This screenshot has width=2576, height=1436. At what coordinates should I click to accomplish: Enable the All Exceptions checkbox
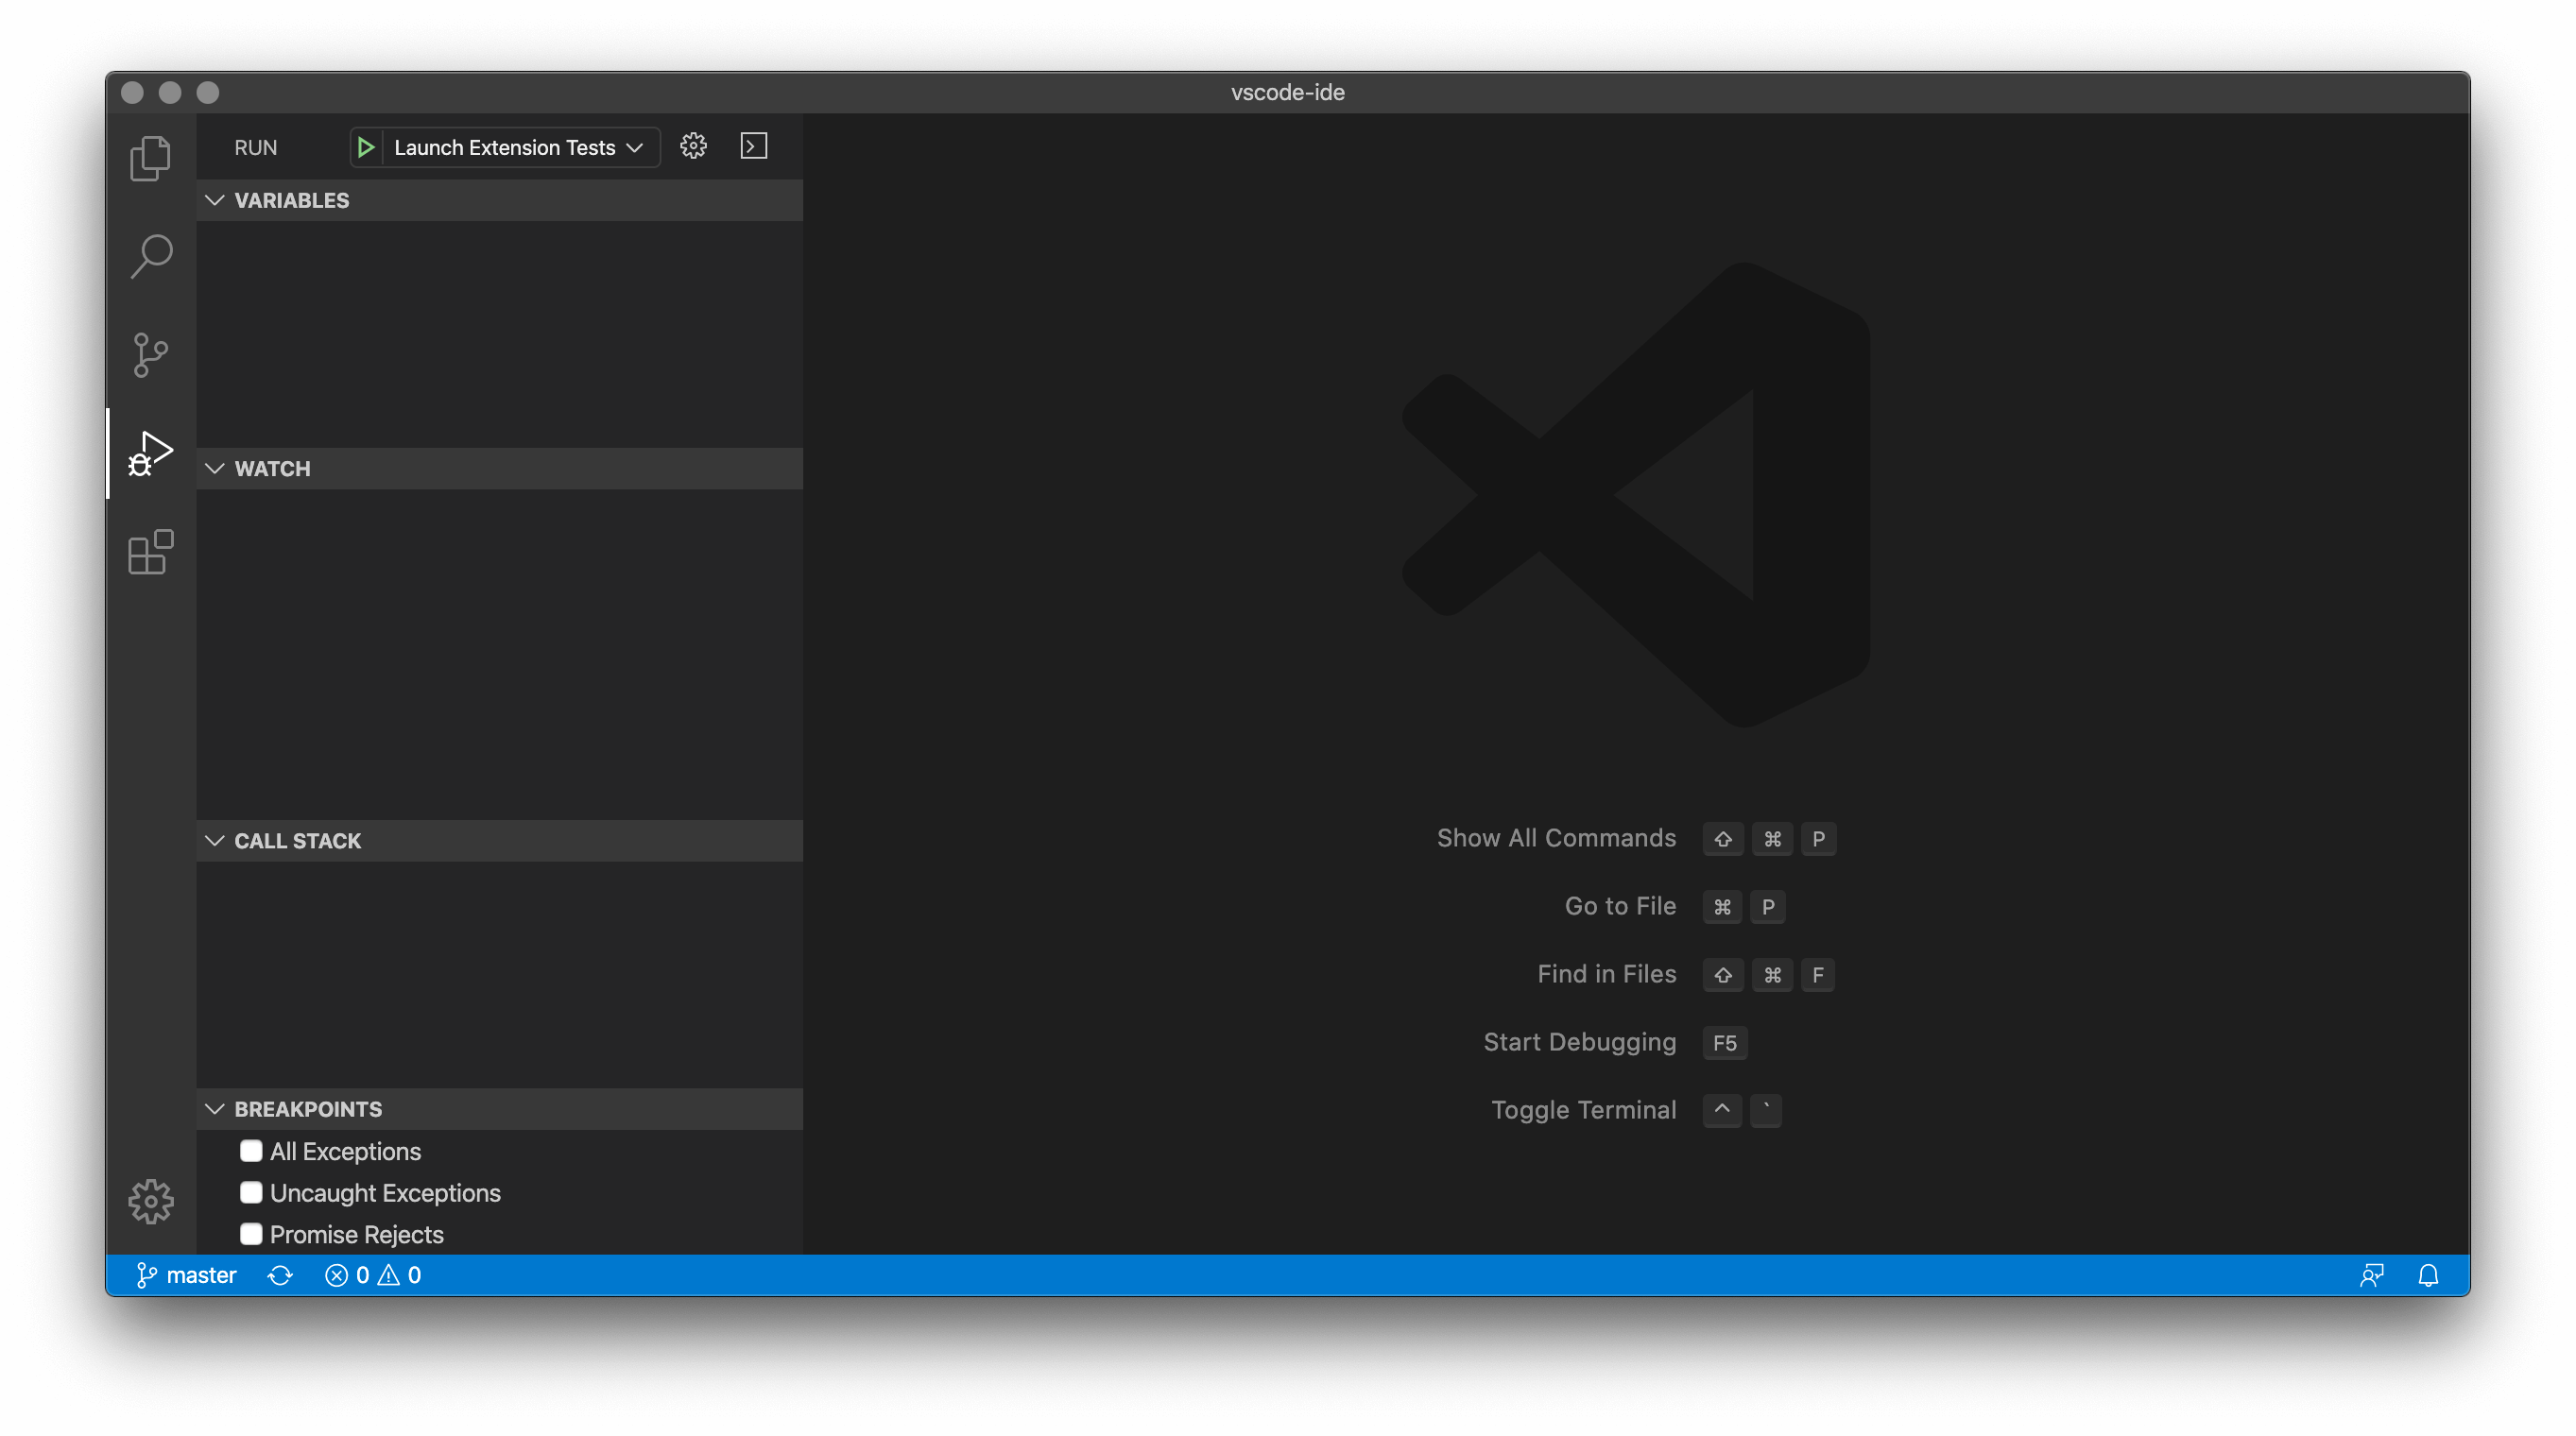251,1151
